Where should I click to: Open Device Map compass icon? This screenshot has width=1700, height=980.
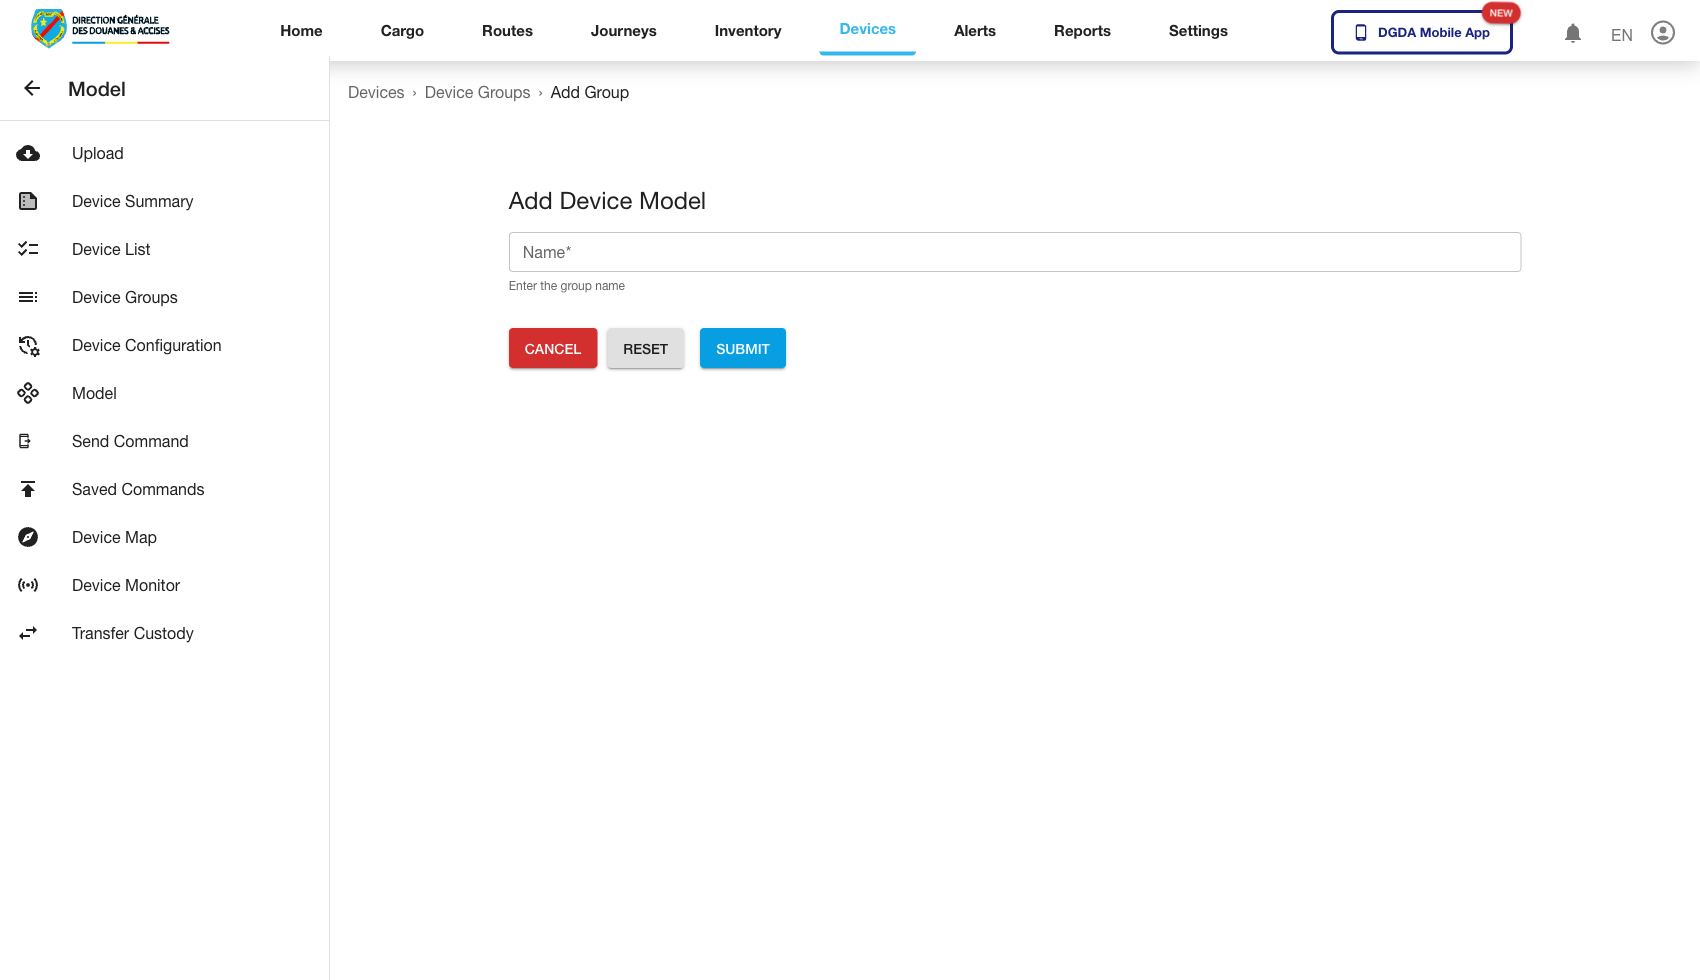pyautogui.click(x=28, y=537)
